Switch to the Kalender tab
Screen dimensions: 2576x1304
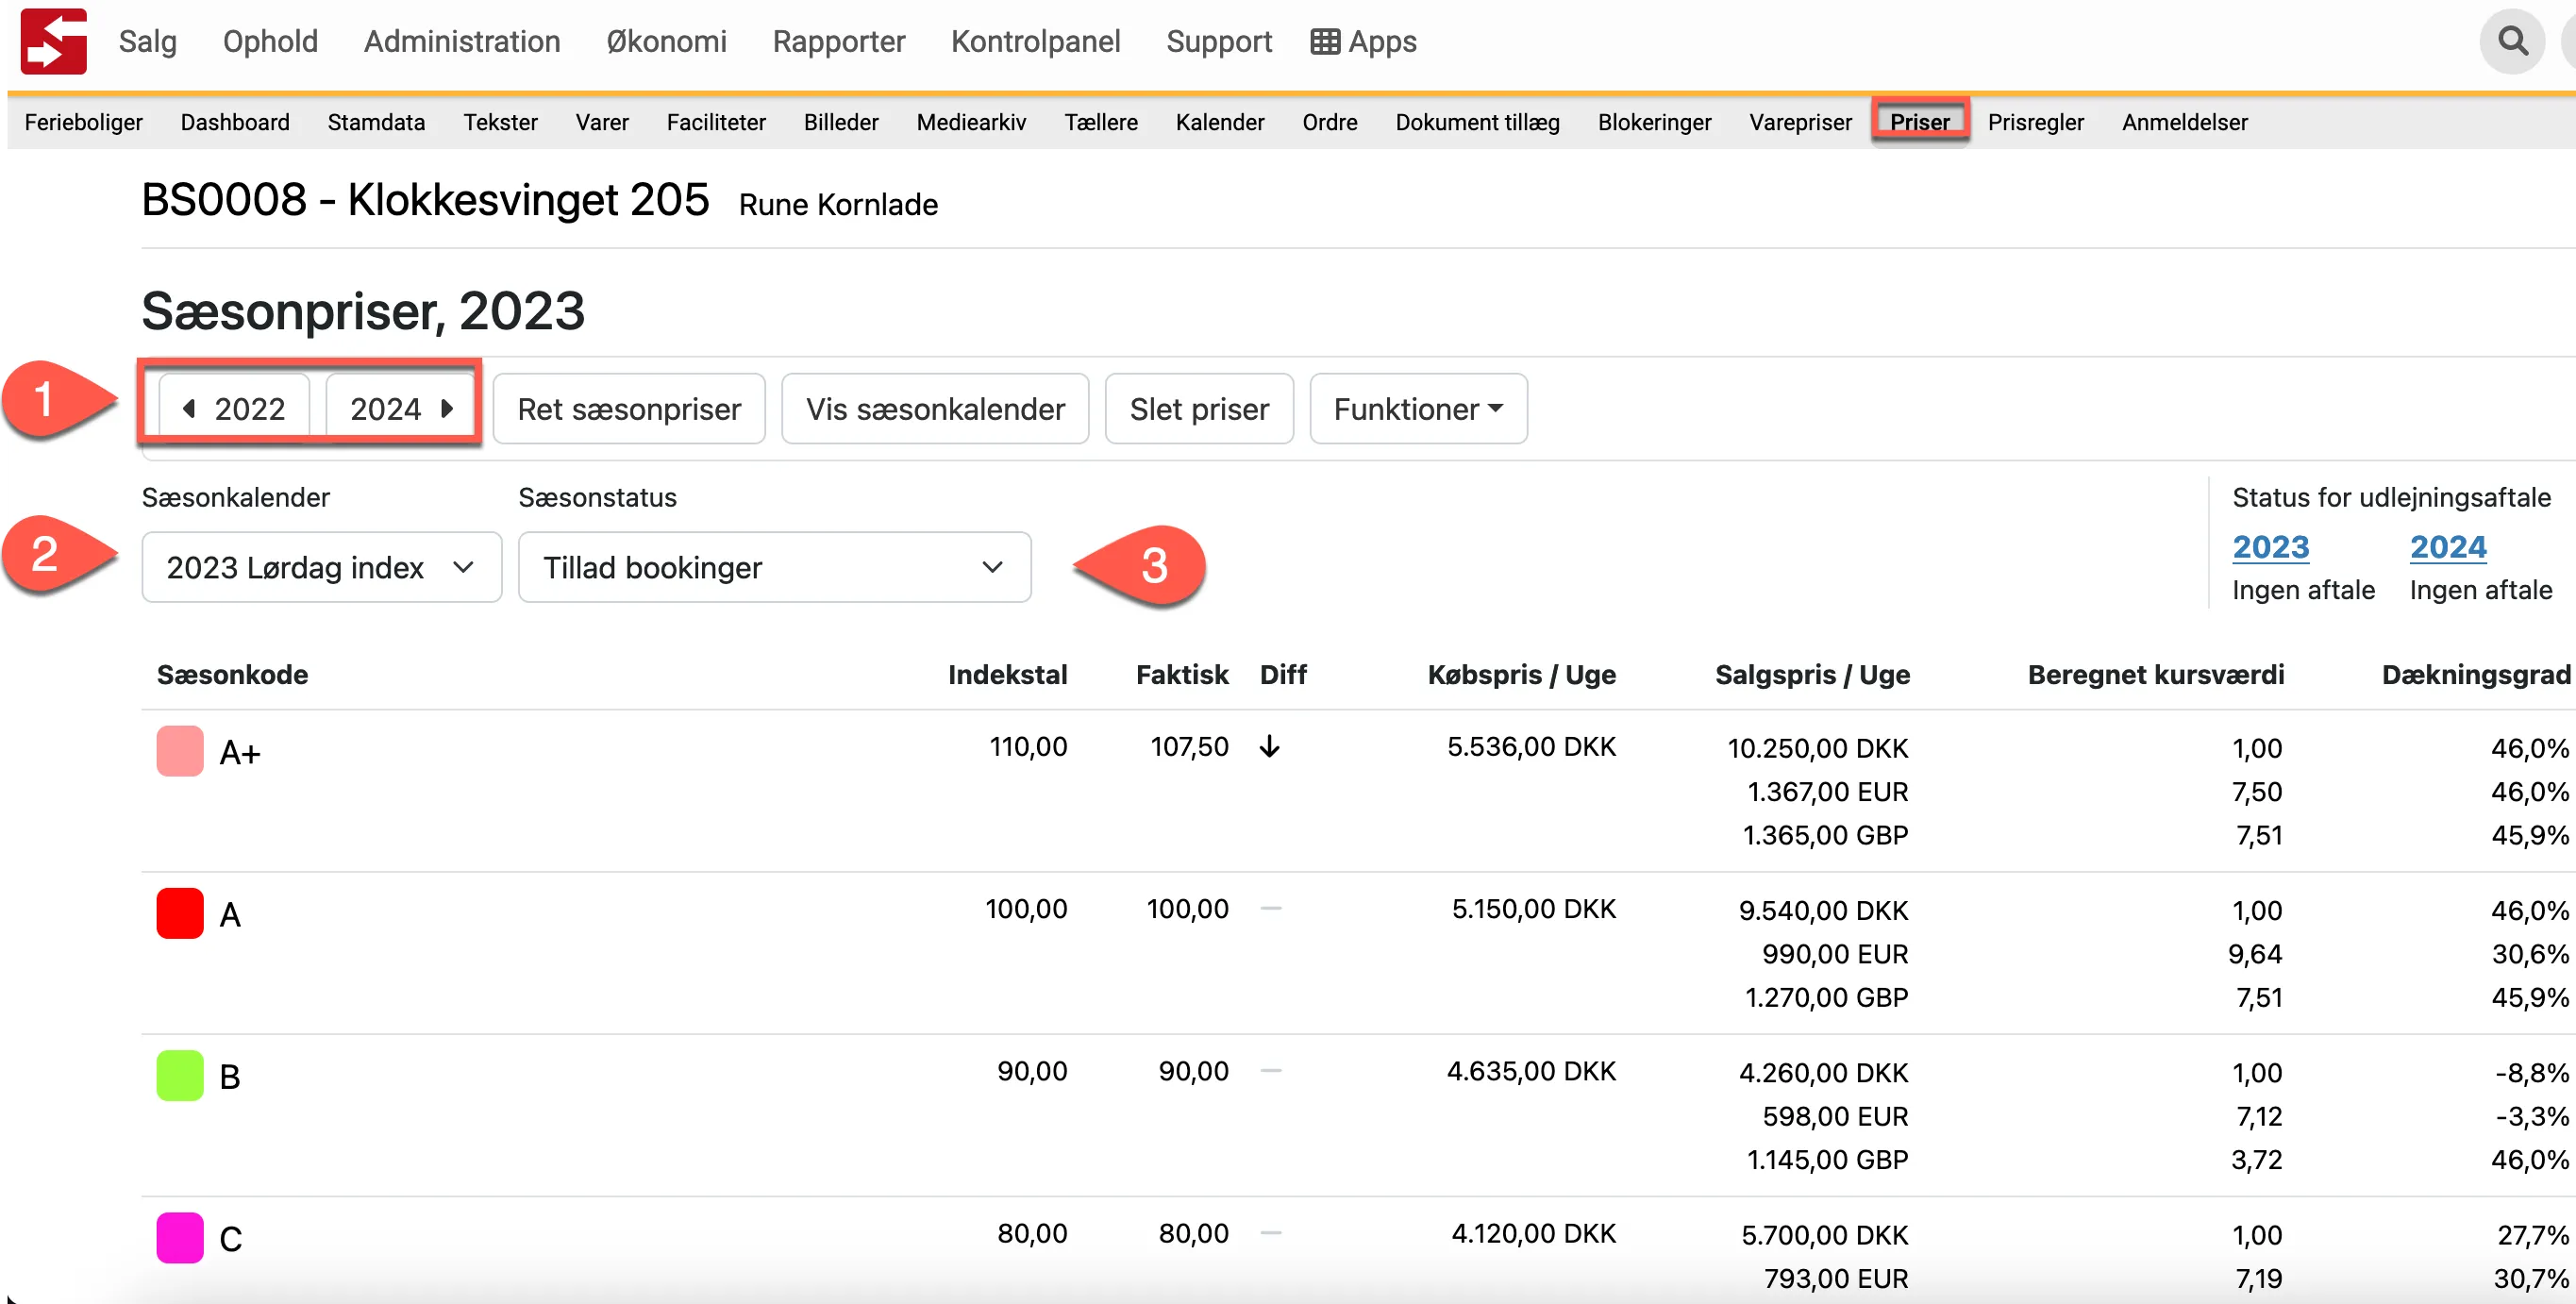pyautogui.click(x=1219, y=122)
